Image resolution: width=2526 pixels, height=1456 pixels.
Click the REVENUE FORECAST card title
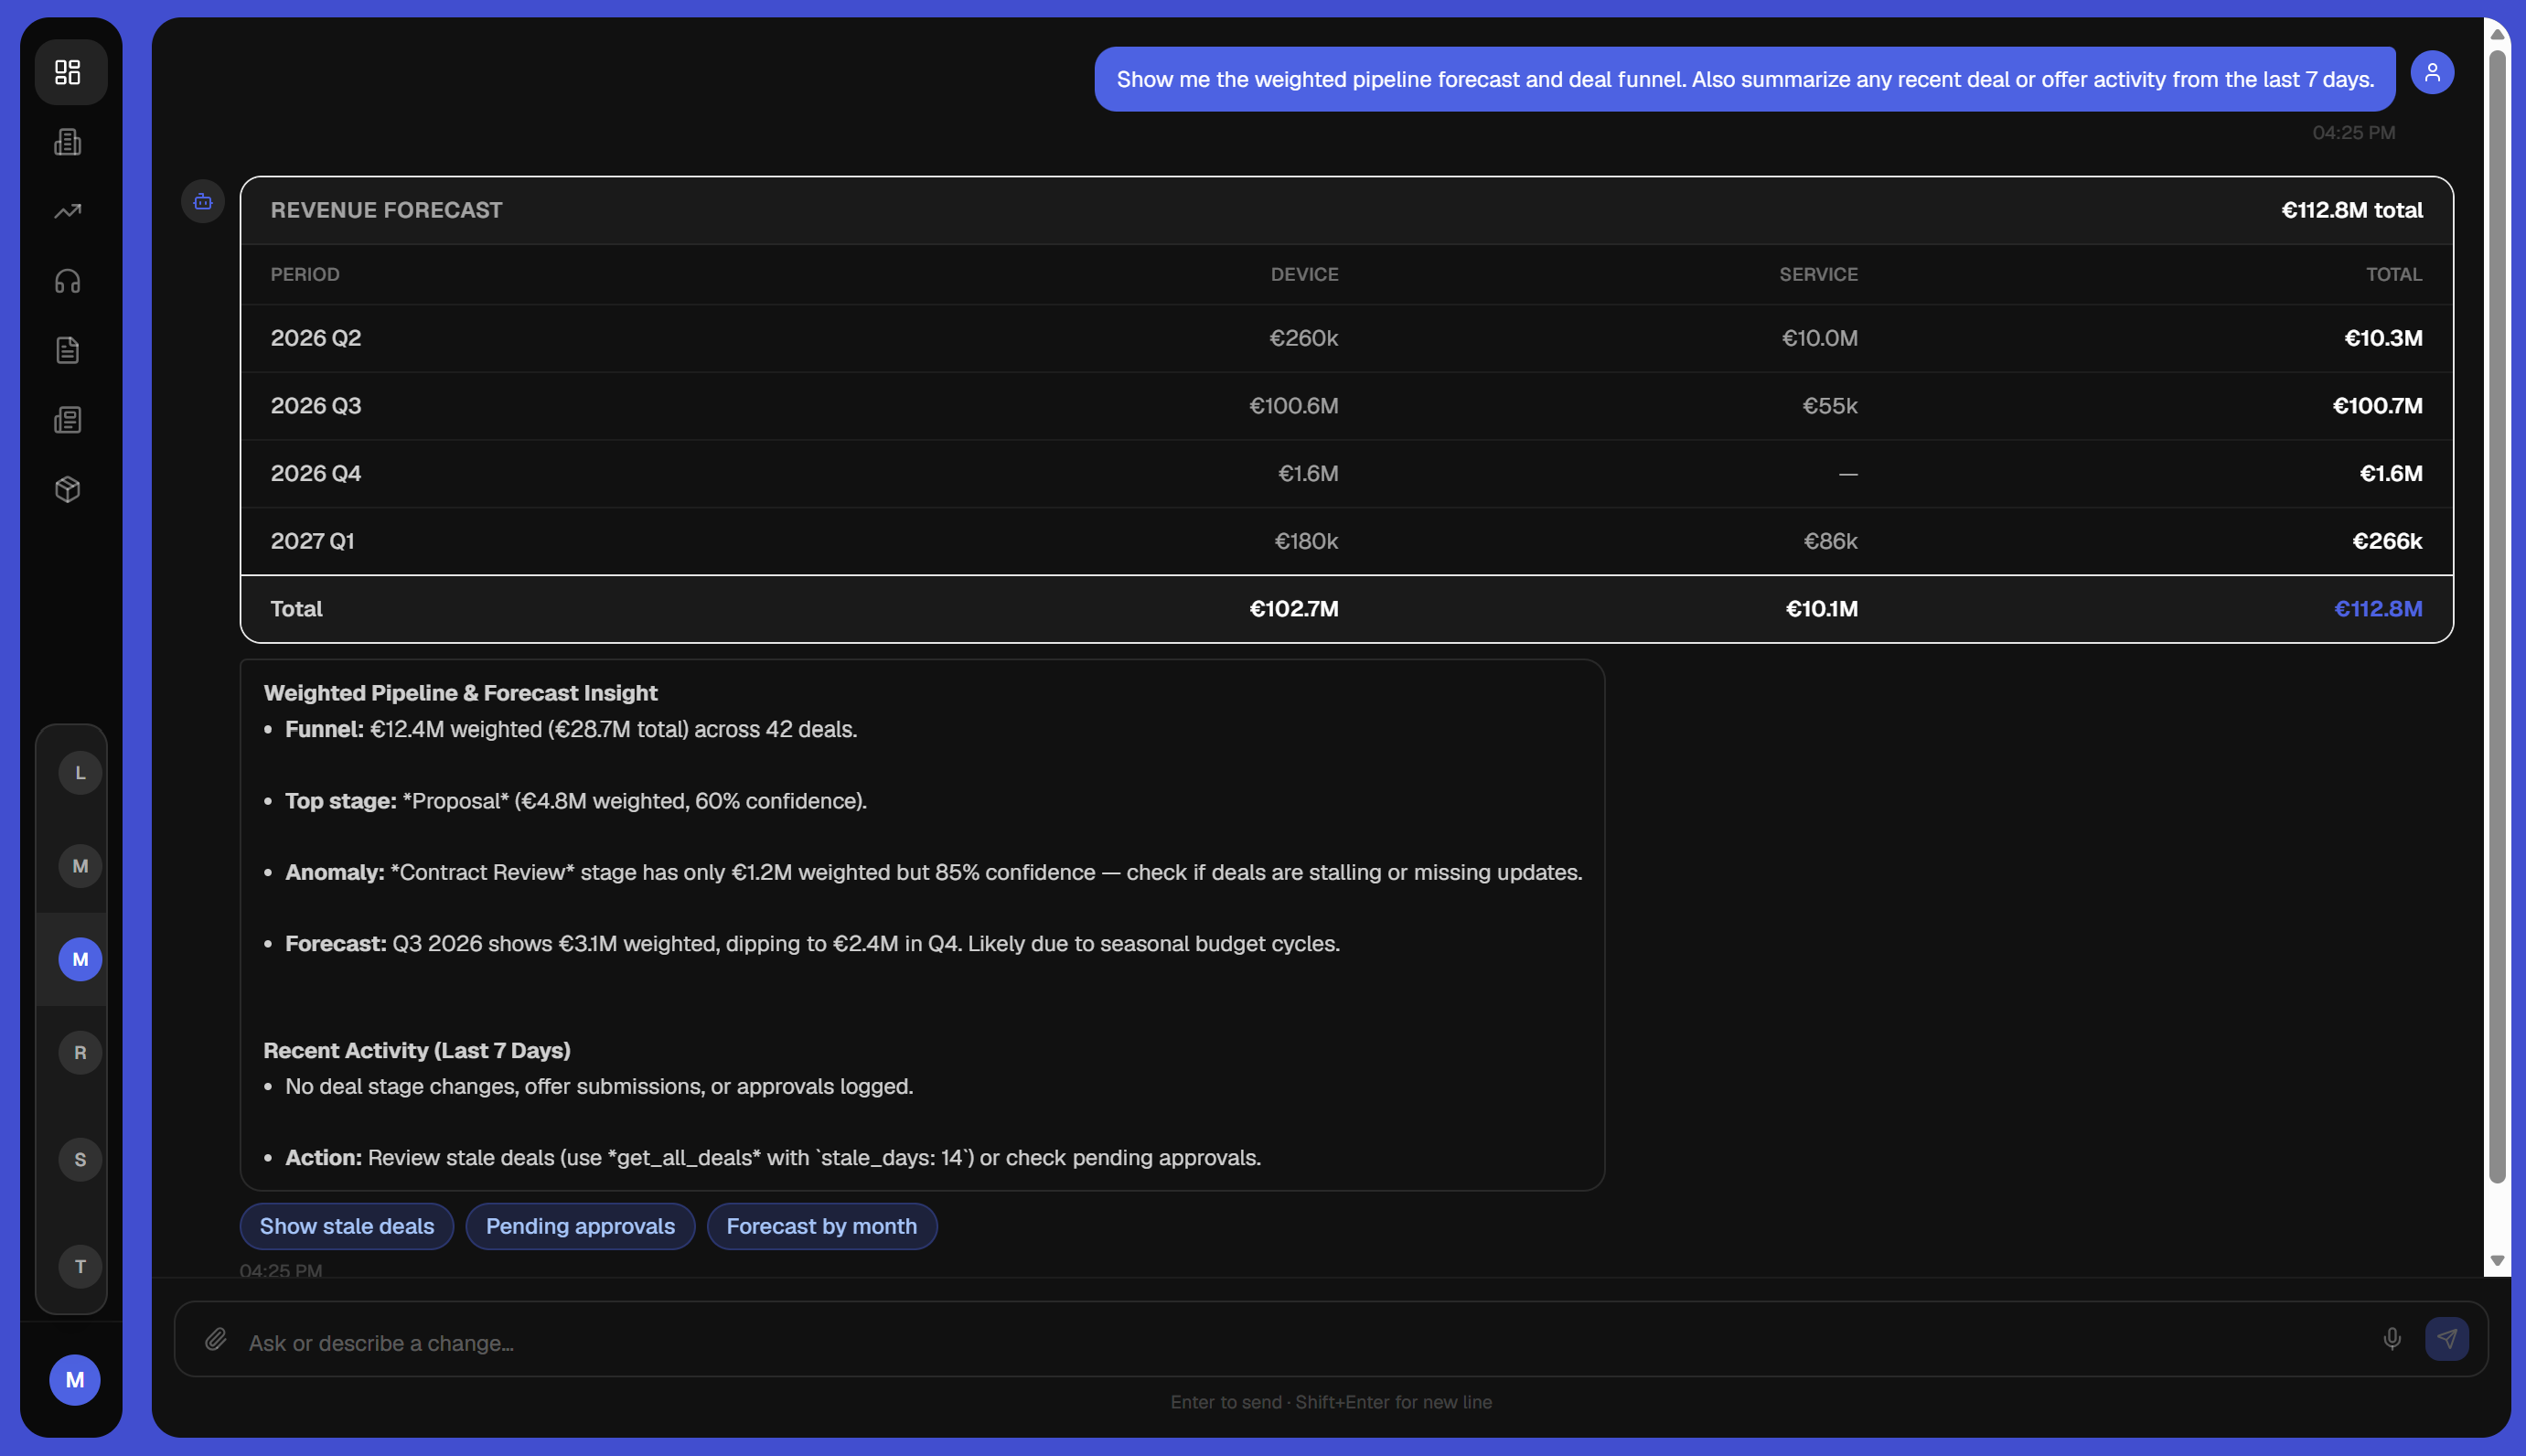click(x=386, y=210)
